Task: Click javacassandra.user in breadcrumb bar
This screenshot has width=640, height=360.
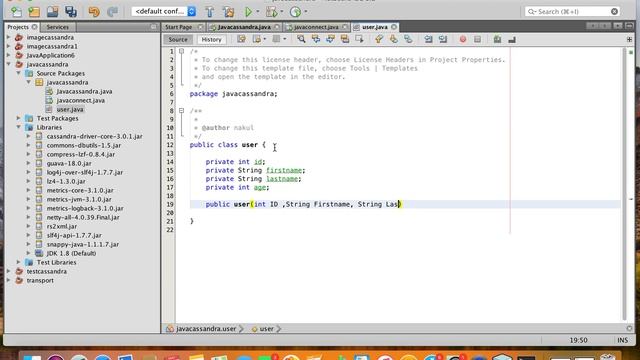Action: [206, 329]
